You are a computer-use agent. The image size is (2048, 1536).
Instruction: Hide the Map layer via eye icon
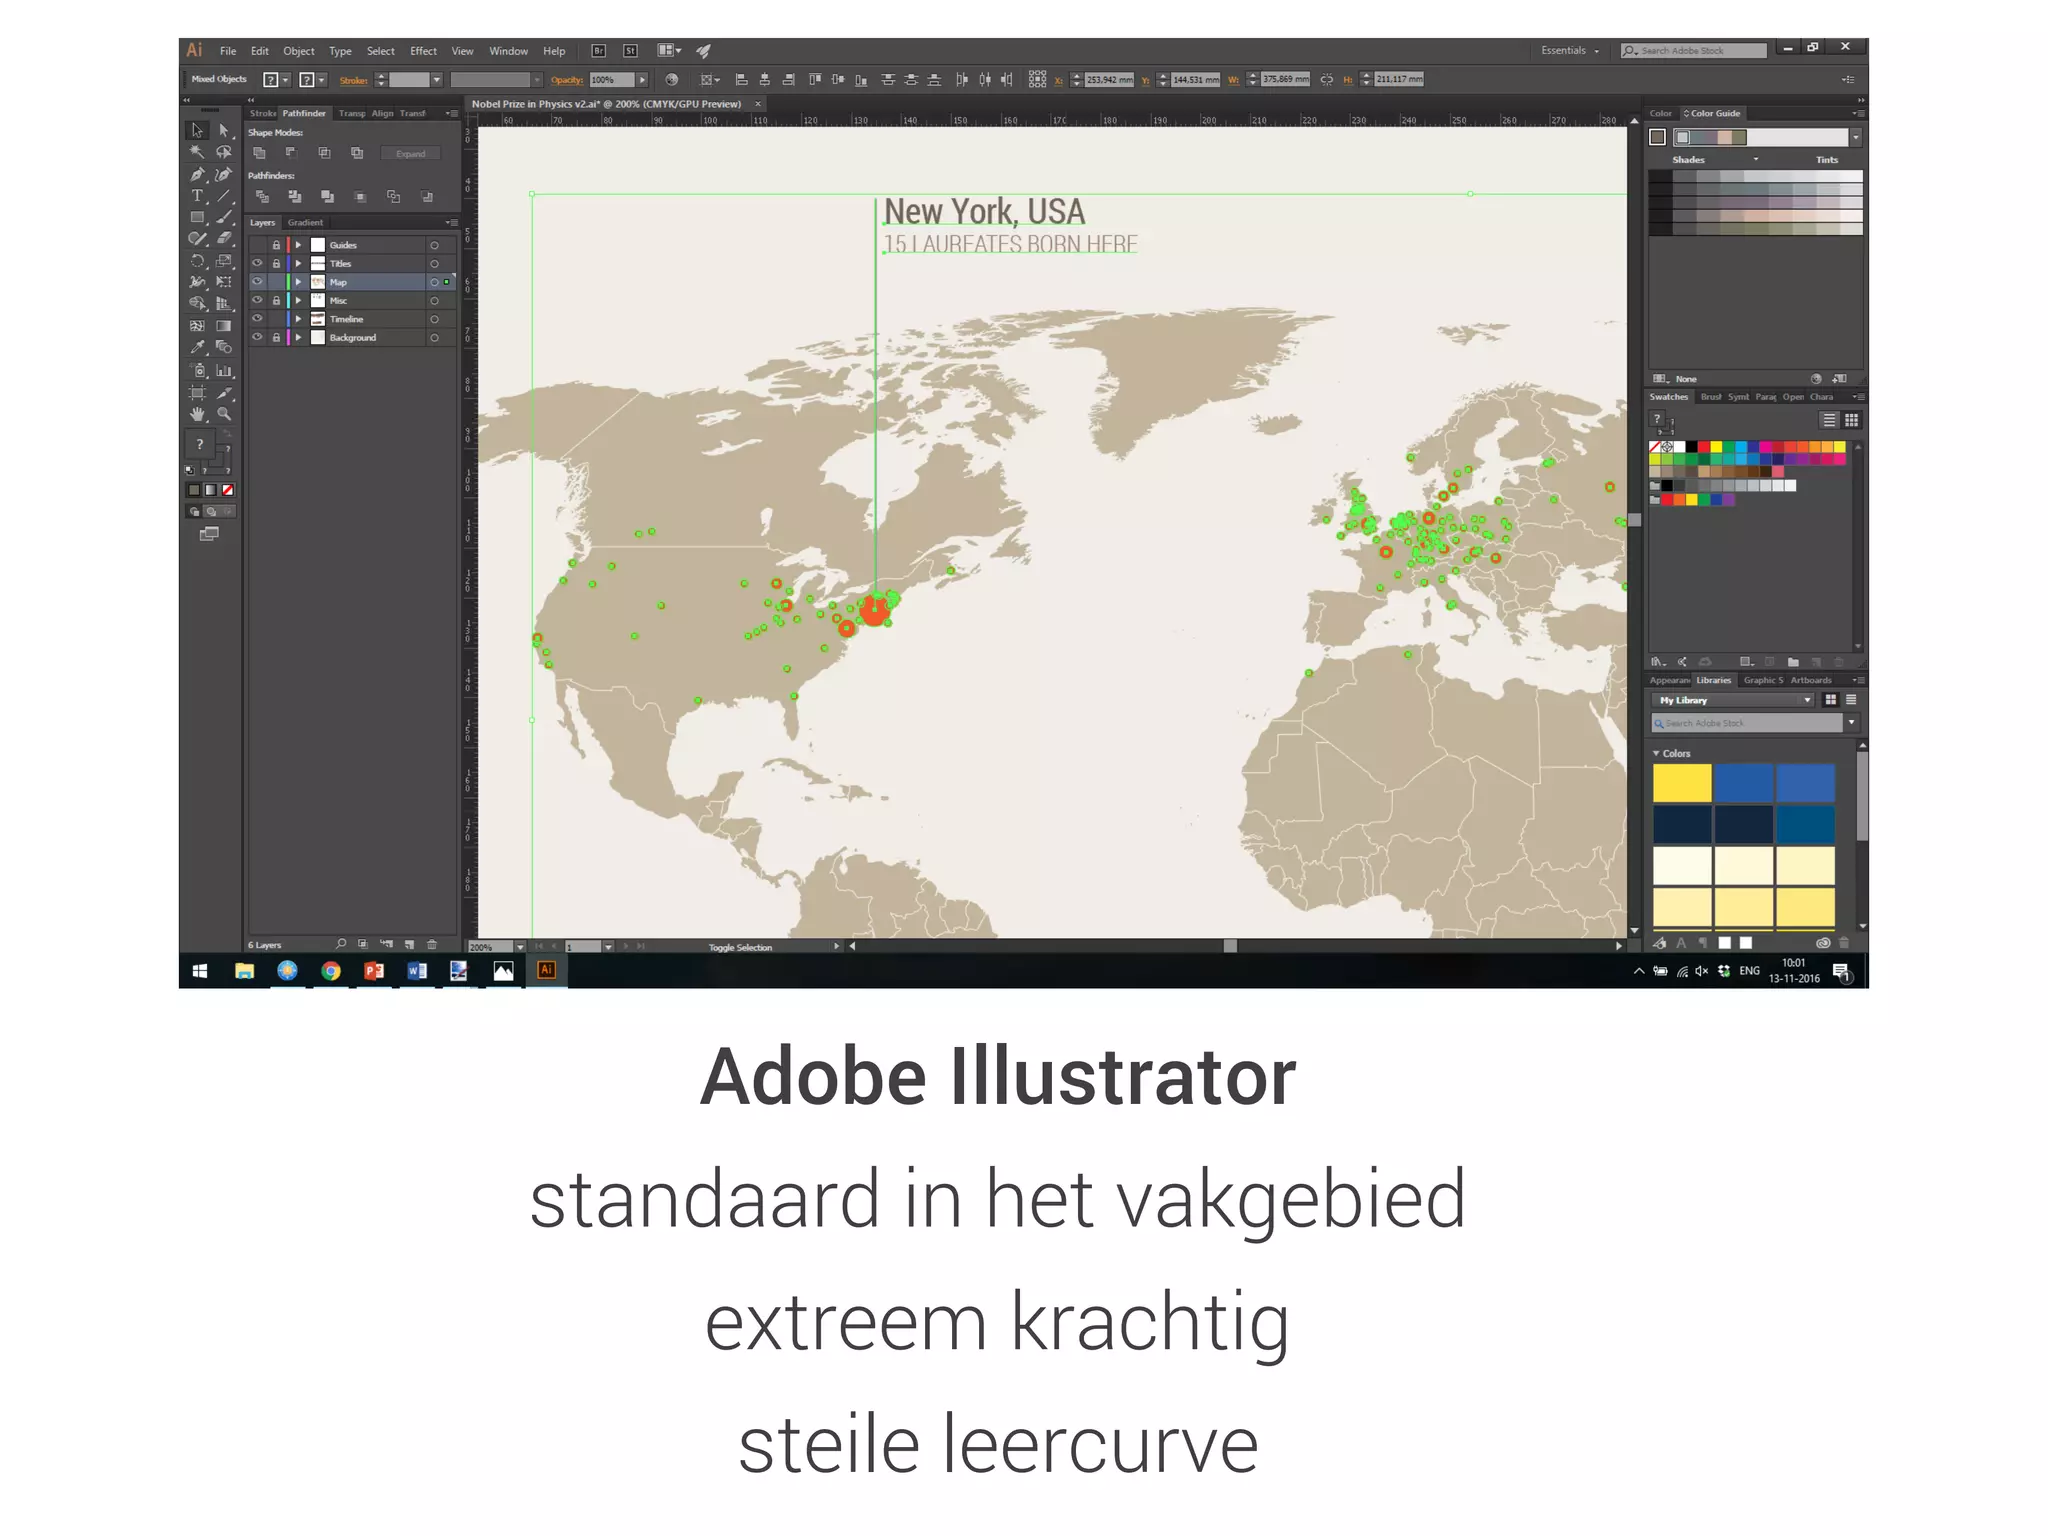(x=257, y=282)
